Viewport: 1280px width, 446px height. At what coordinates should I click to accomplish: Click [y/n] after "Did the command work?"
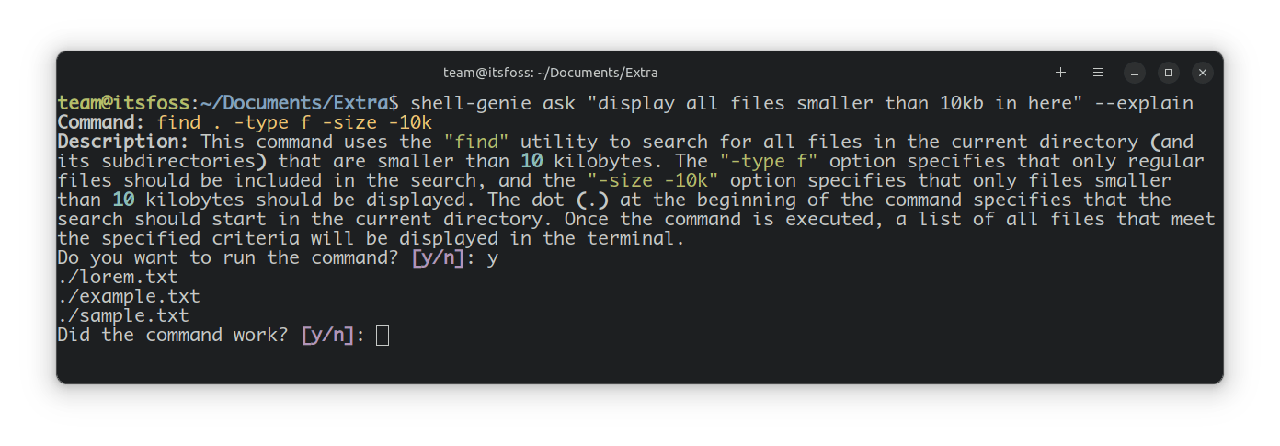[327, 335]
